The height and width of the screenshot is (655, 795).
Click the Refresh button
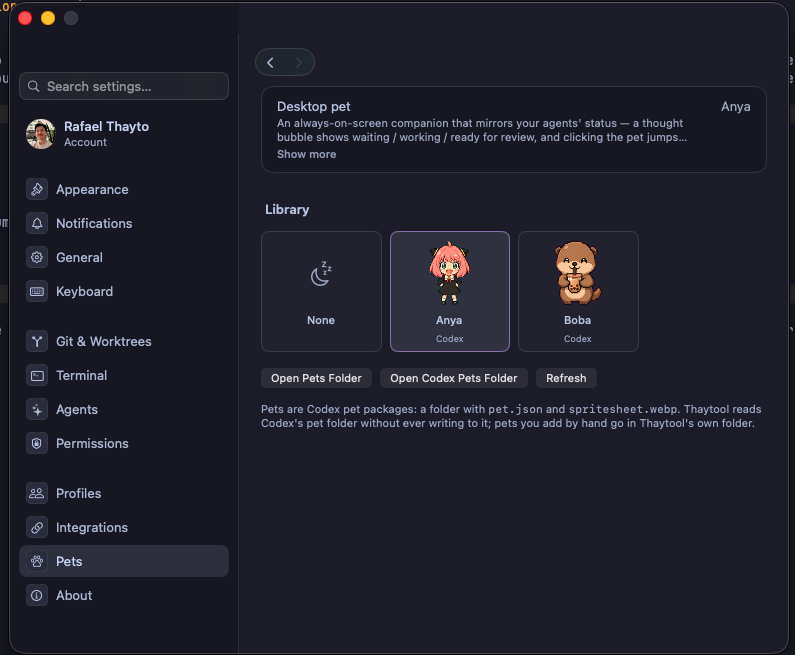[566, 378]
